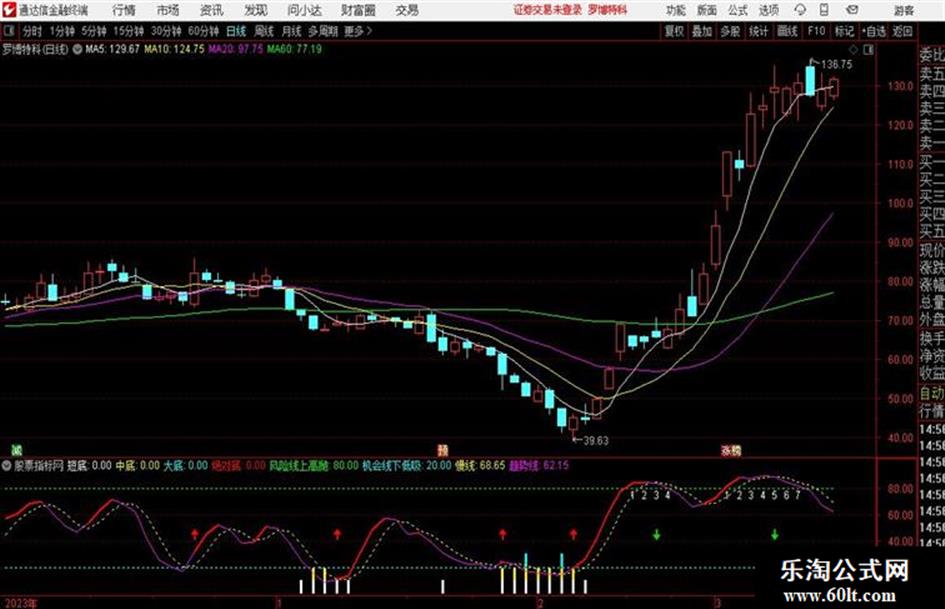The width and height of the screenshot is (945, 609).
Task: Click the 游客 user account label
Action: [x=904, y=10]
